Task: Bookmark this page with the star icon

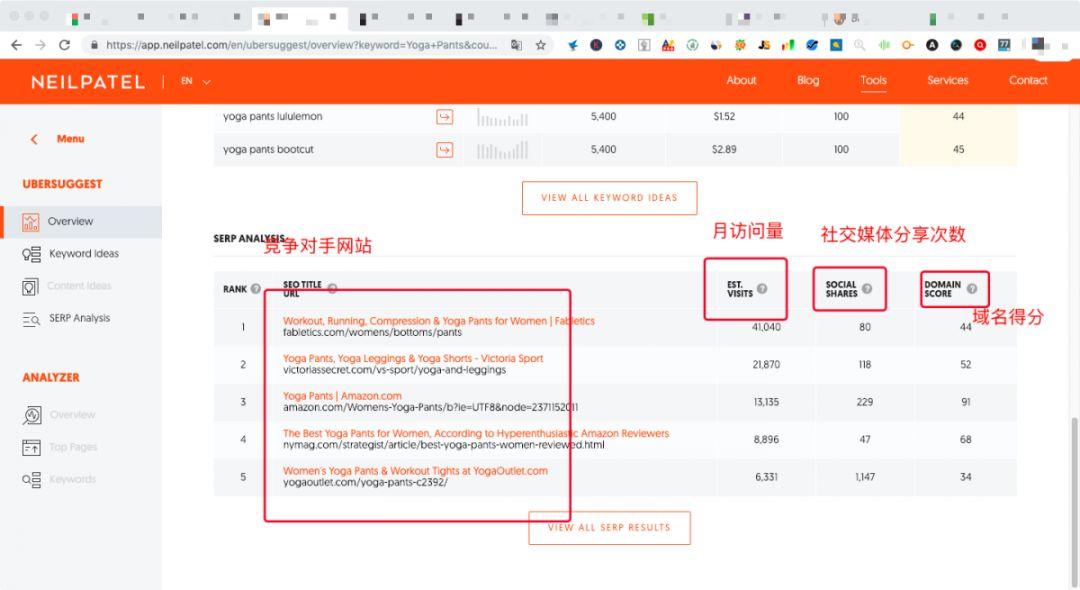Action: tap(541, 45)
